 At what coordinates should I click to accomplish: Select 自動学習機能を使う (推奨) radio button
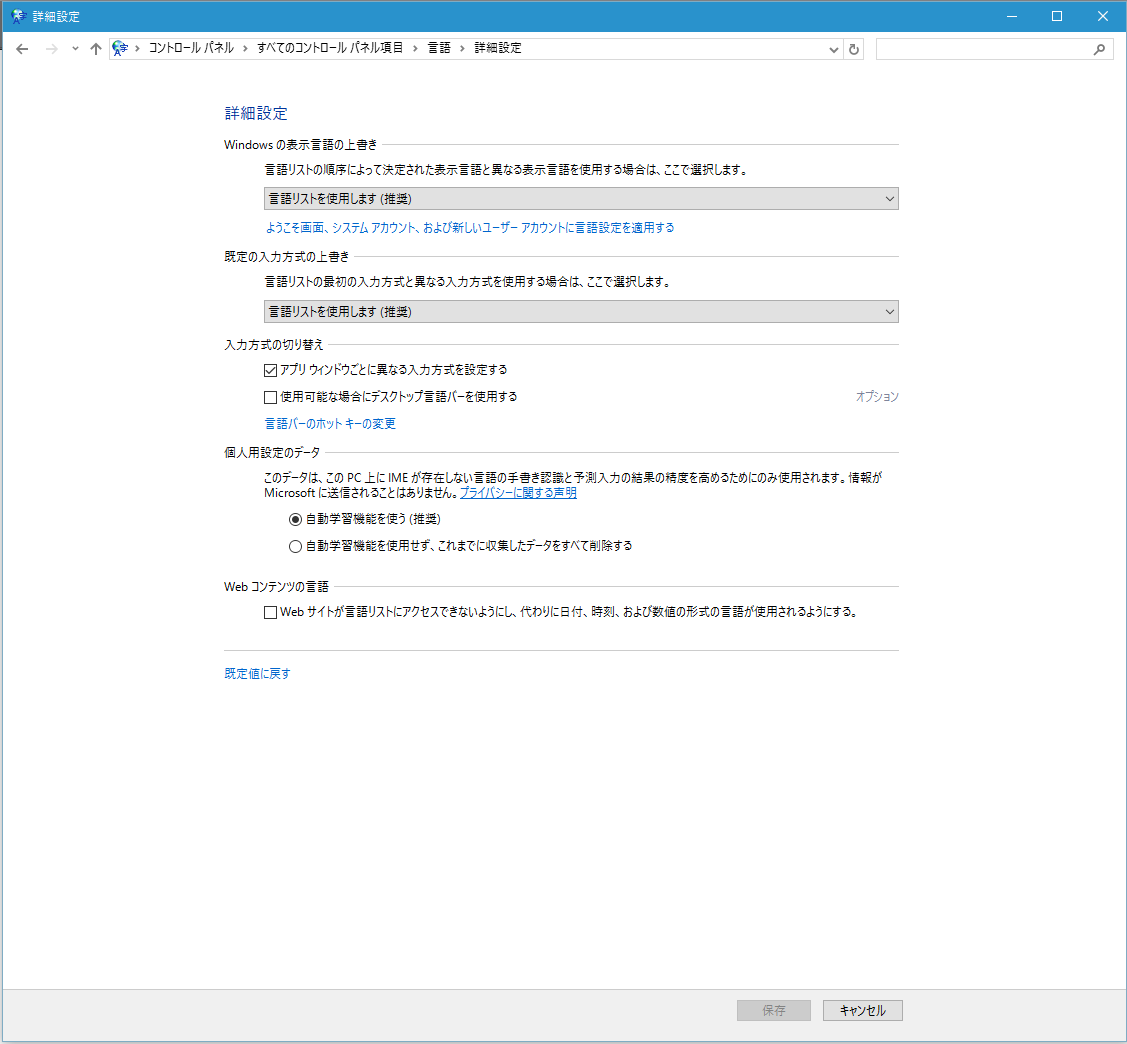pyautogui.click(x=295, y=519)
